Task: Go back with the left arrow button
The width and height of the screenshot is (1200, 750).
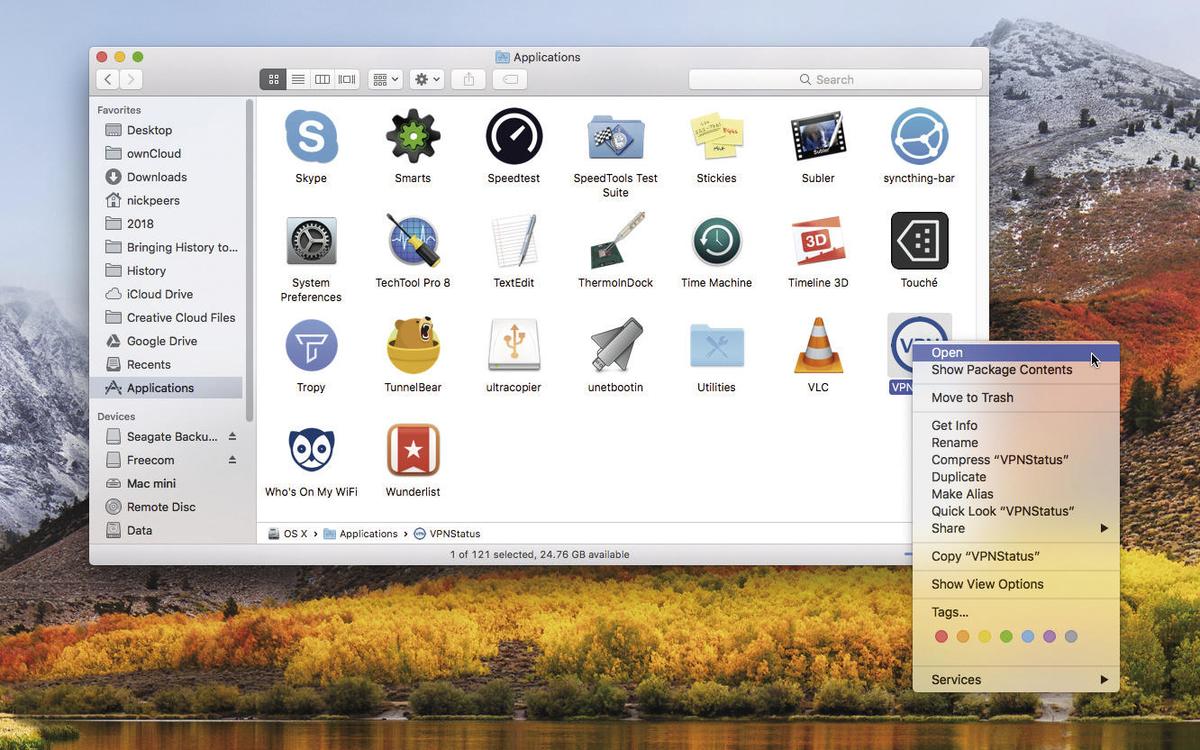Action: coord(107,79)
